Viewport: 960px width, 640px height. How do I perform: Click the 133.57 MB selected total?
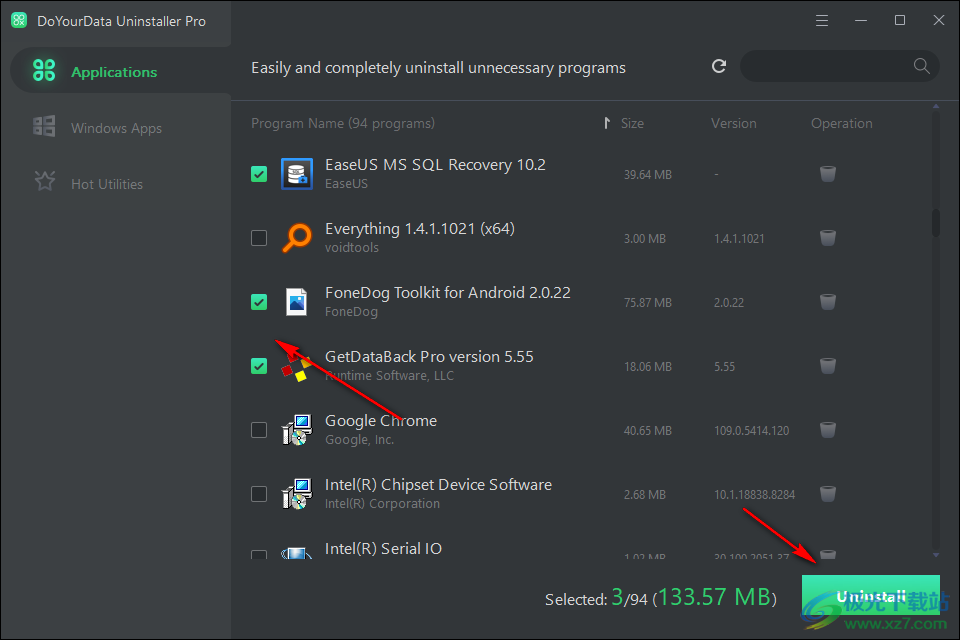(714, 597)
